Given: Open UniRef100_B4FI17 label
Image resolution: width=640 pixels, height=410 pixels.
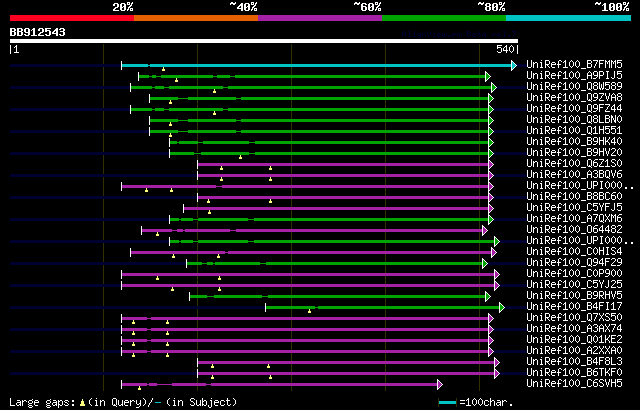Looking at the screenshot, I should (x=574, y=307).
